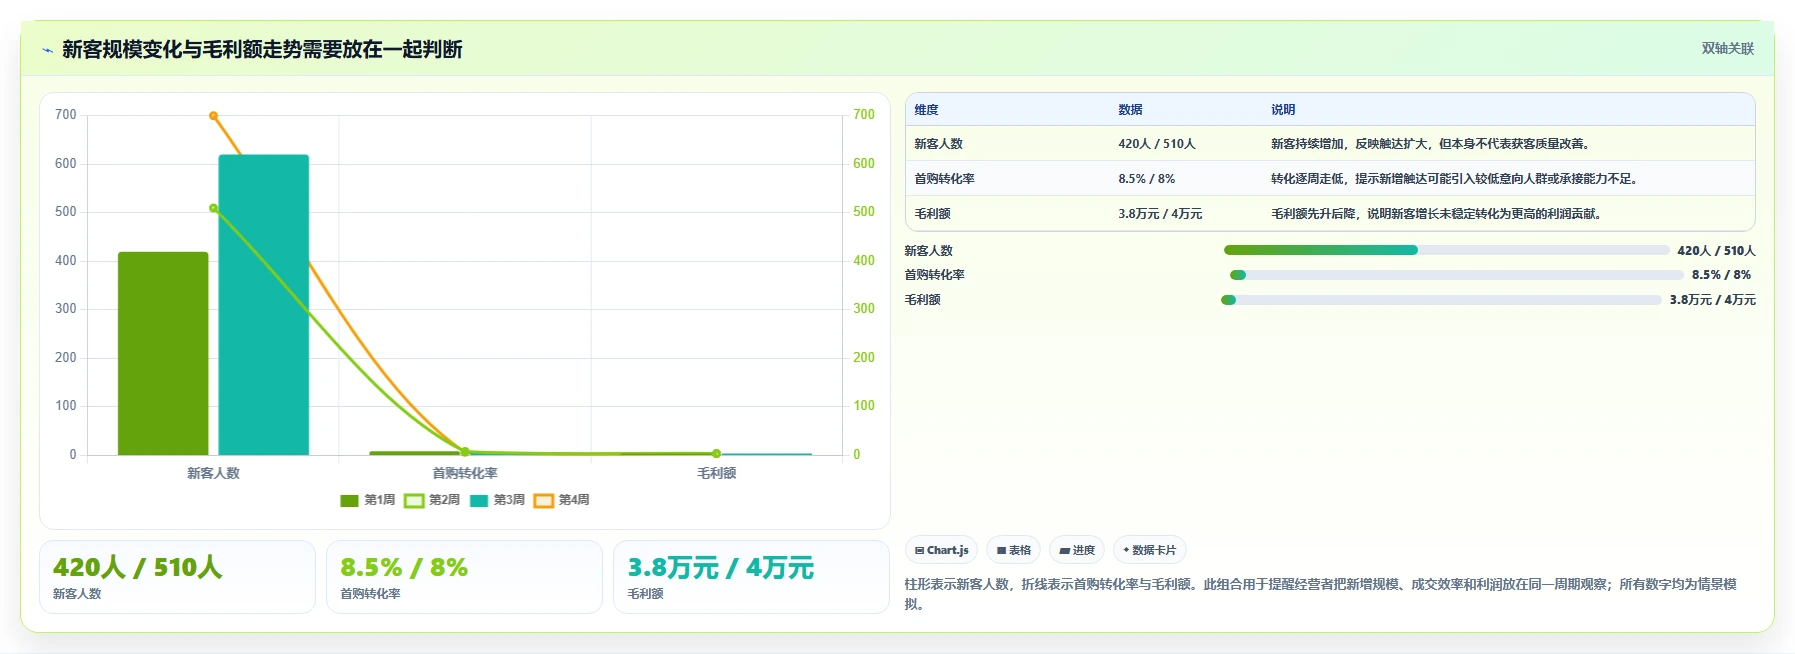1795x654 pixels.
Task: Click the 毛利额 progress bar
Action: point(1441,300)
